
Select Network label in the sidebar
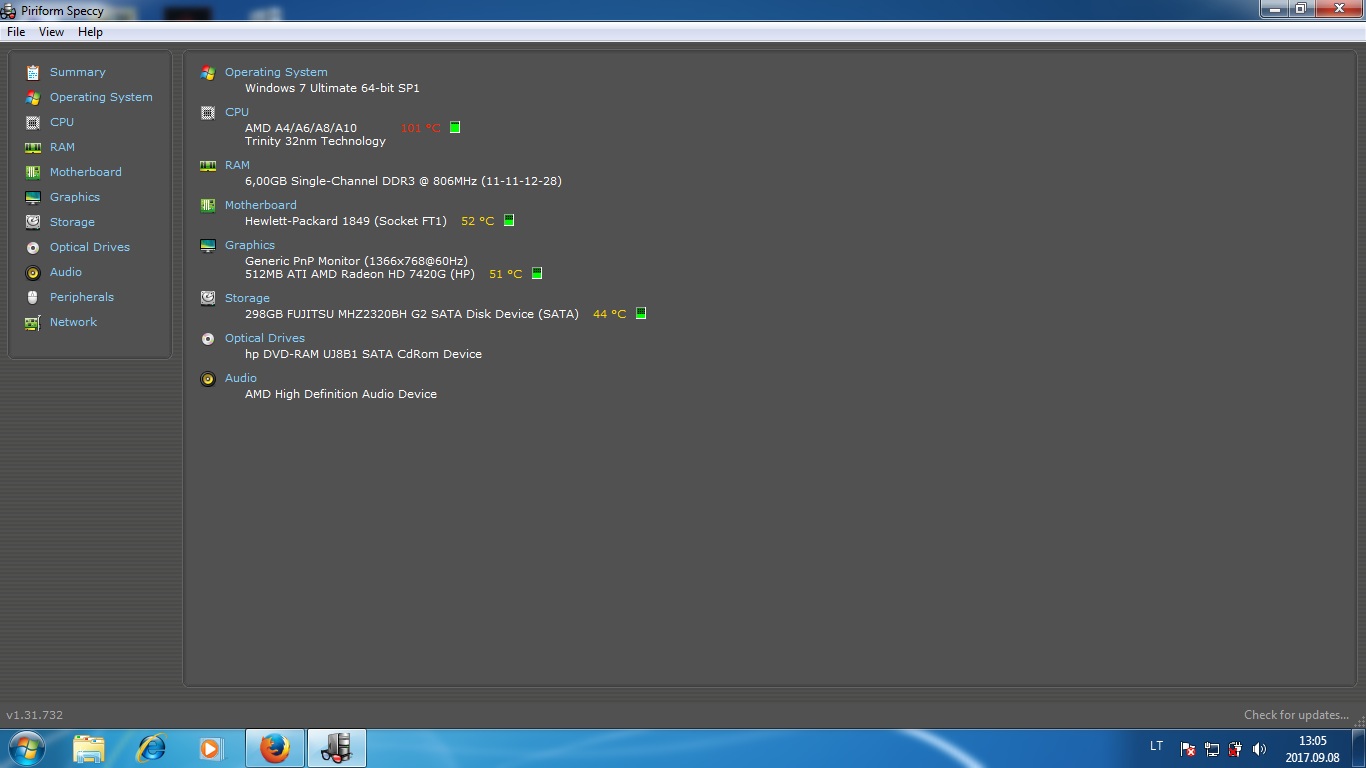[x=73, y=322]
